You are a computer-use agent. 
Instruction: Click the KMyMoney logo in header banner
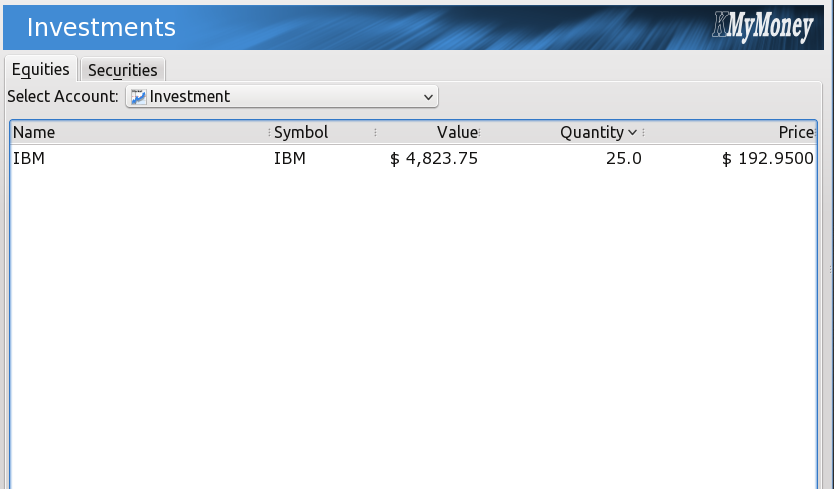(763, 27)
